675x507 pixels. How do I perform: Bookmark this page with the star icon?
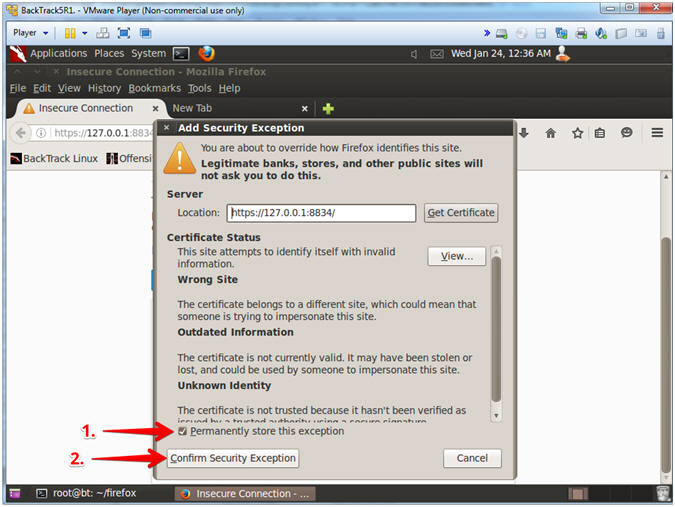[577, 133]
